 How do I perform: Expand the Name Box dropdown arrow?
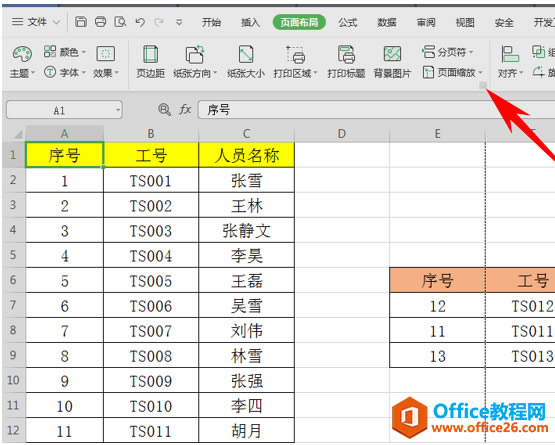(x=118, y=110)
